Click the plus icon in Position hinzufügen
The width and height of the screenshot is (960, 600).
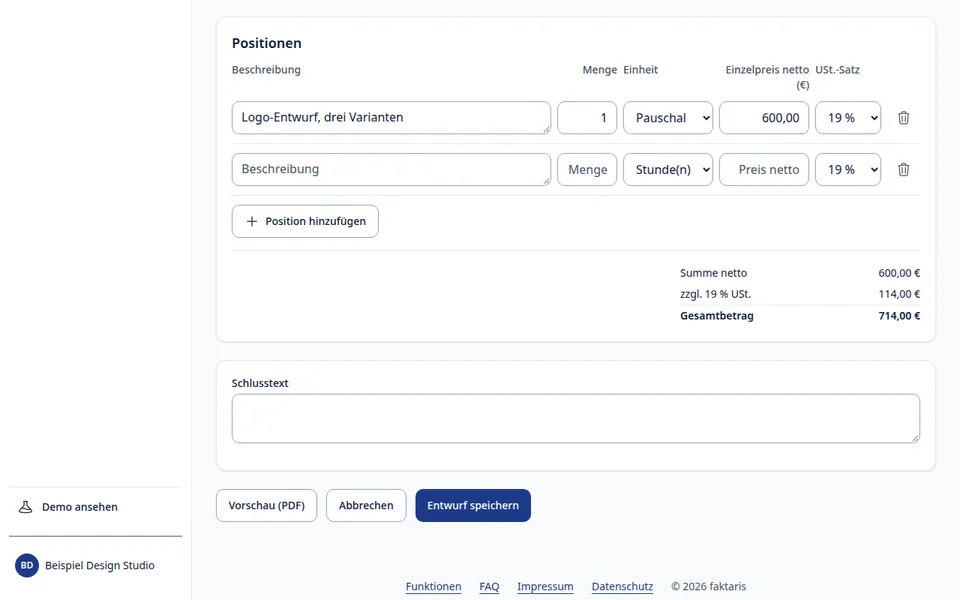252,221
